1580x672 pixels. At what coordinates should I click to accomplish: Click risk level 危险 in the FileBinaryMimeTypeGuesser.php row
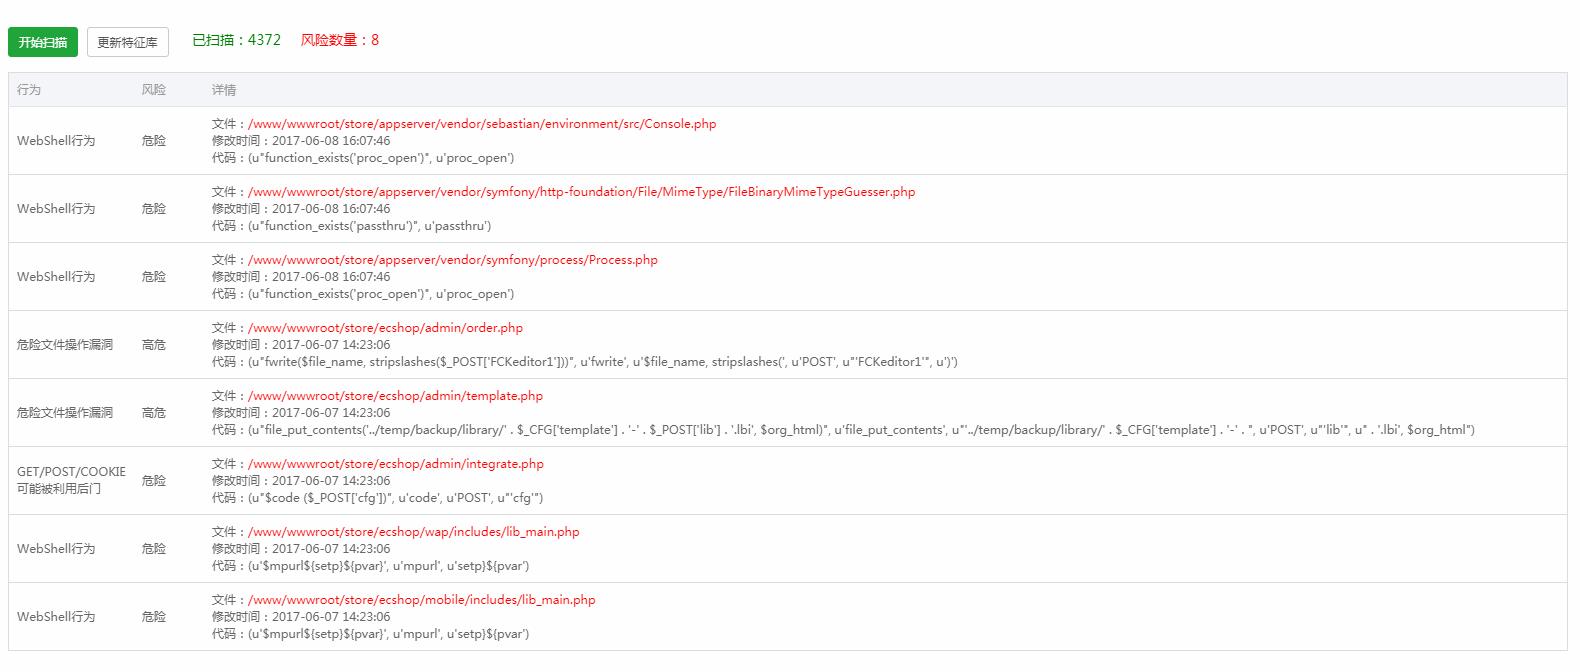(154, 209)
